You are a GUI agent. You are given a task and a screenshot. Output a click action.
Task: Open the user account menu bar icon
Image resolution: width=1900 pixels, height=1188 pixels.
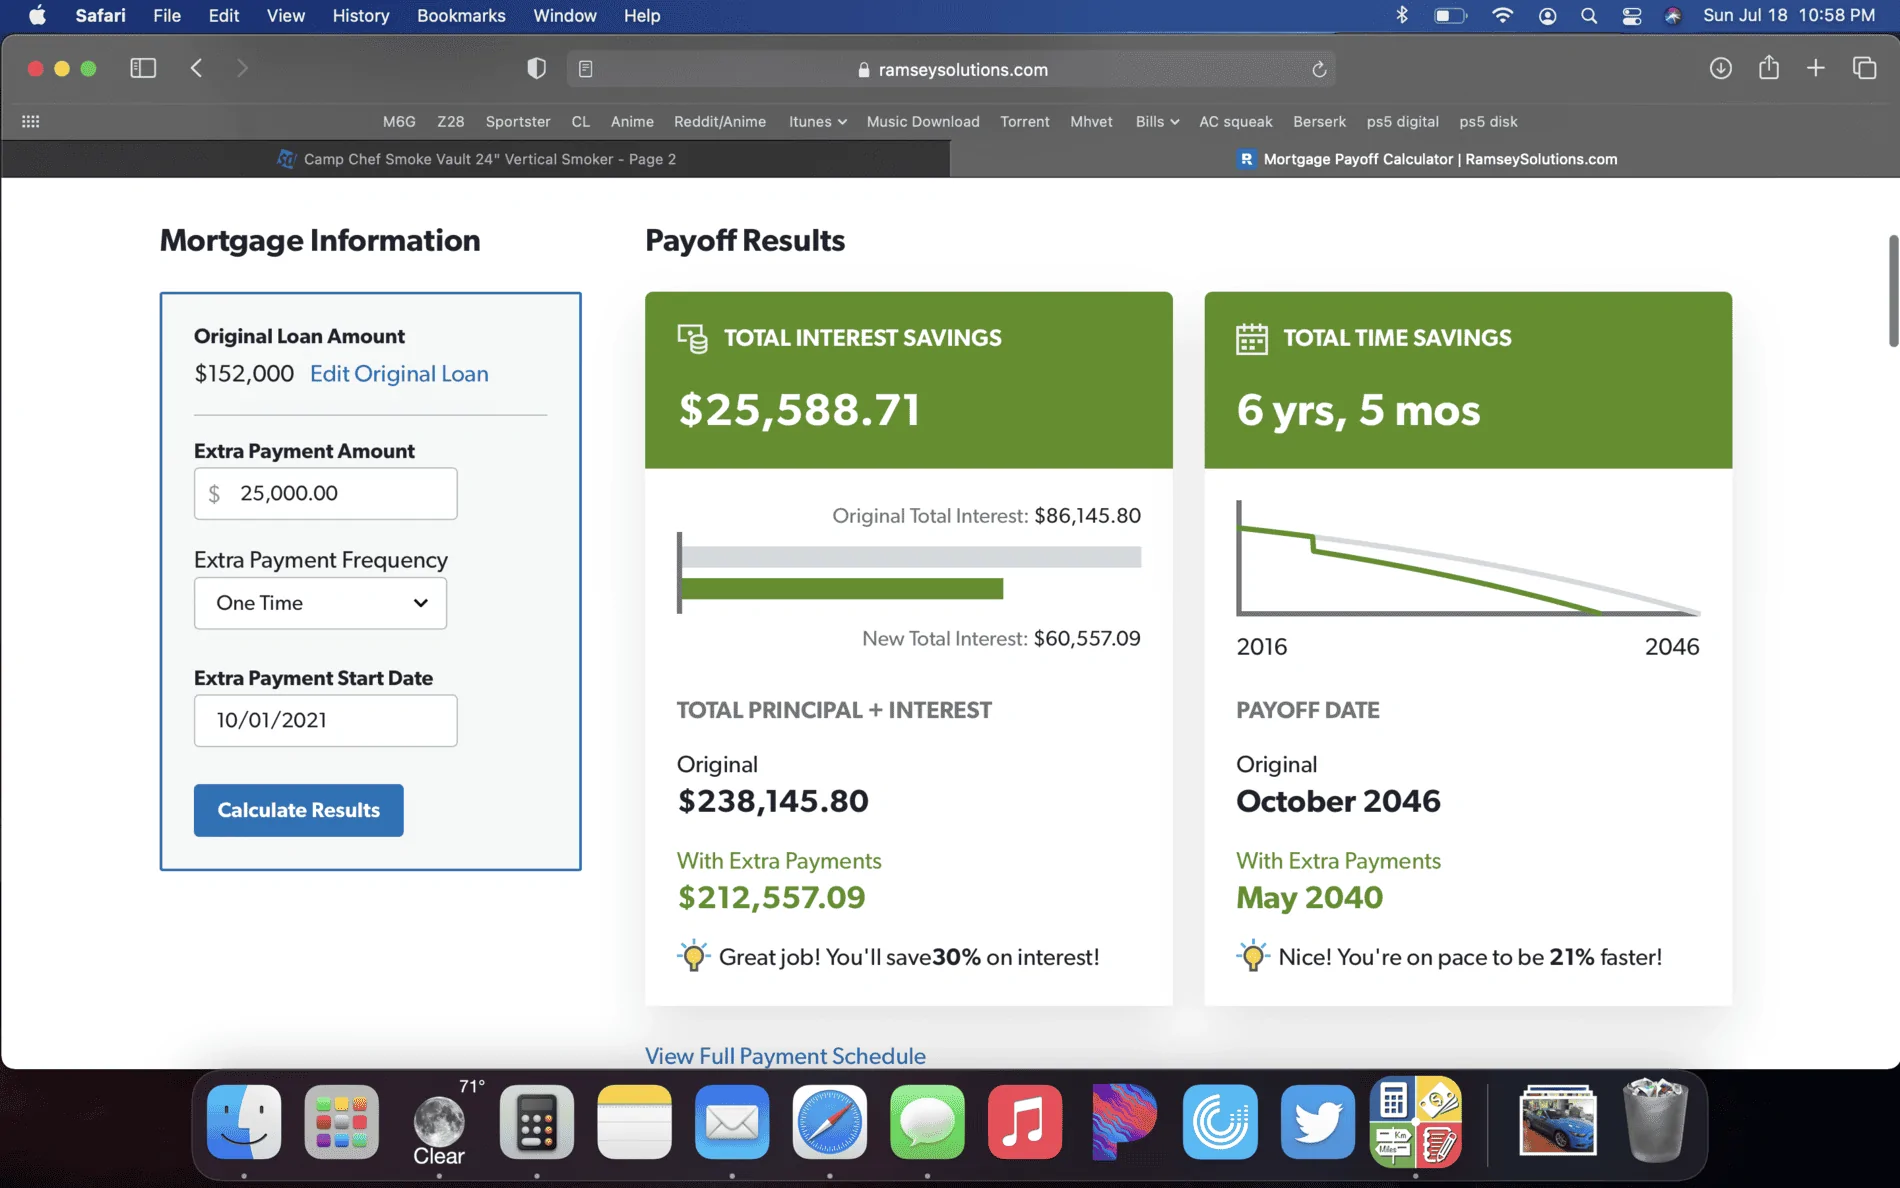pyautogui.click(x=1547, y=15)
